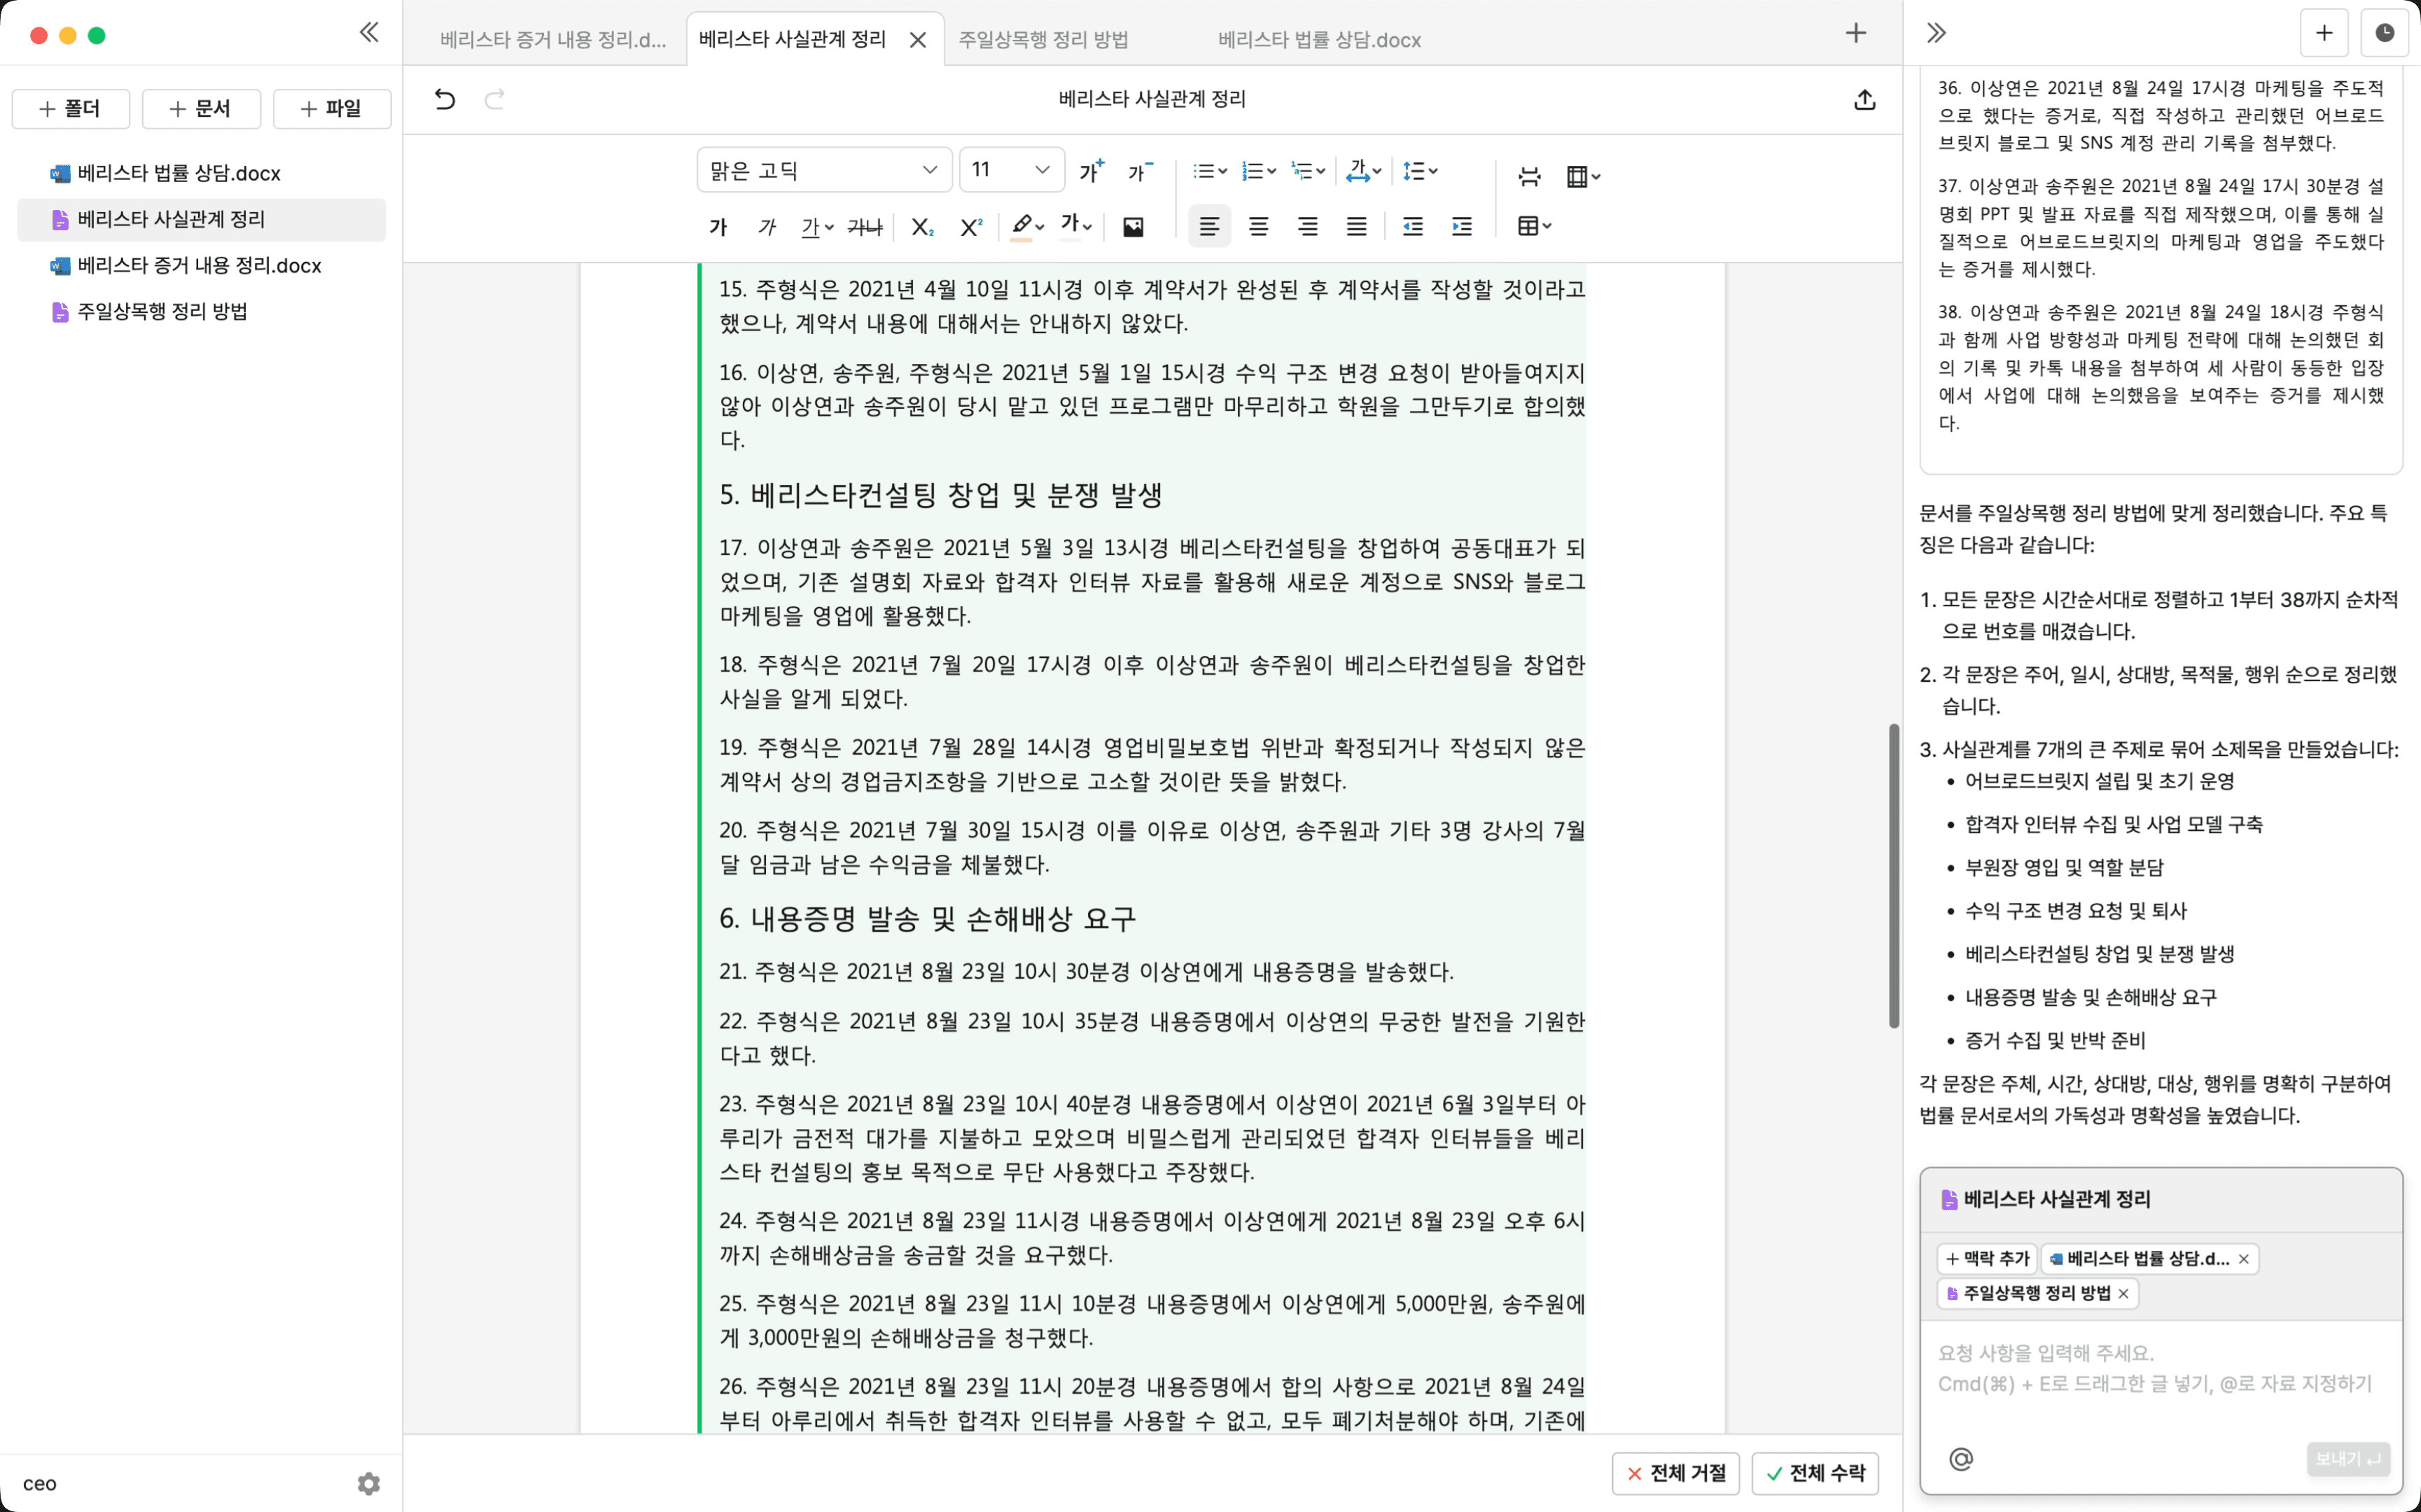Click the 보내기 send button
Image resolution: width=2421 pixels, height=1512 pixels.
point(2348,1459)
